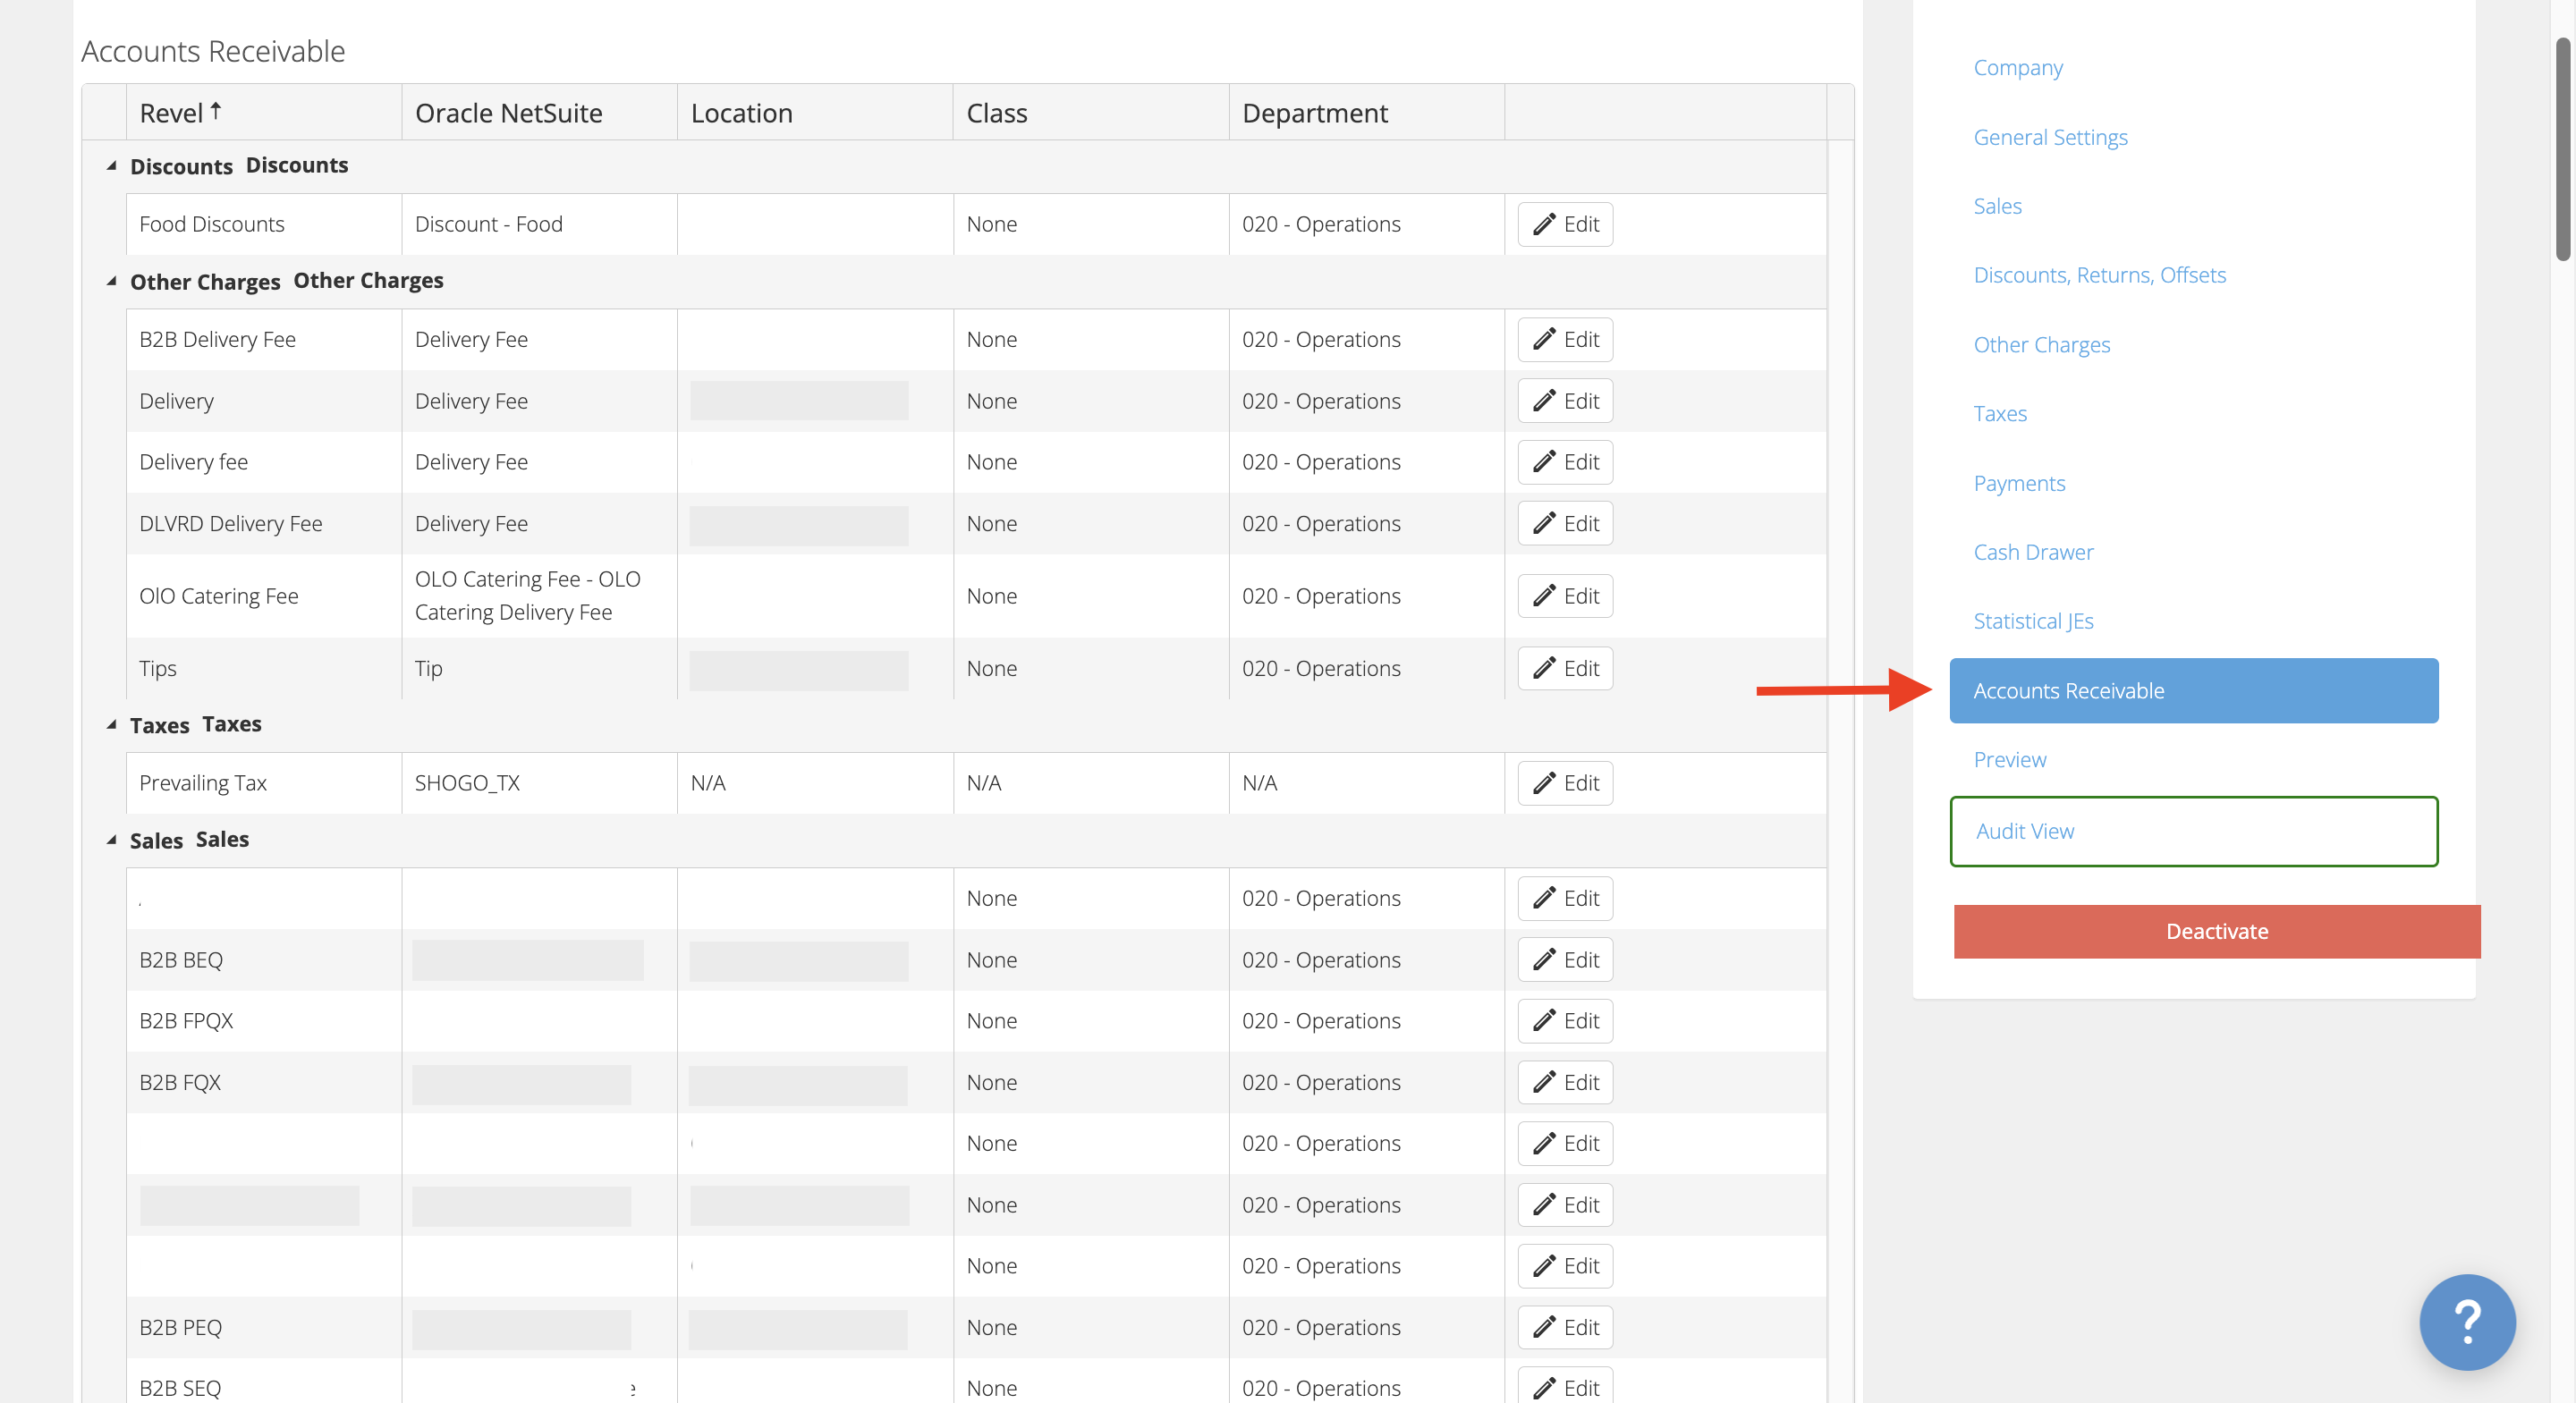
Task: Edit the plain Delivery row
Action: click(1565, 401)
